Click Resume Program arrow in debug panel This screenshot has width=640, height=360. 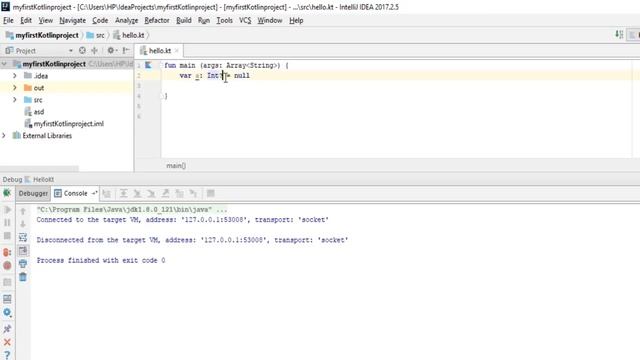[x=7, y=210]
